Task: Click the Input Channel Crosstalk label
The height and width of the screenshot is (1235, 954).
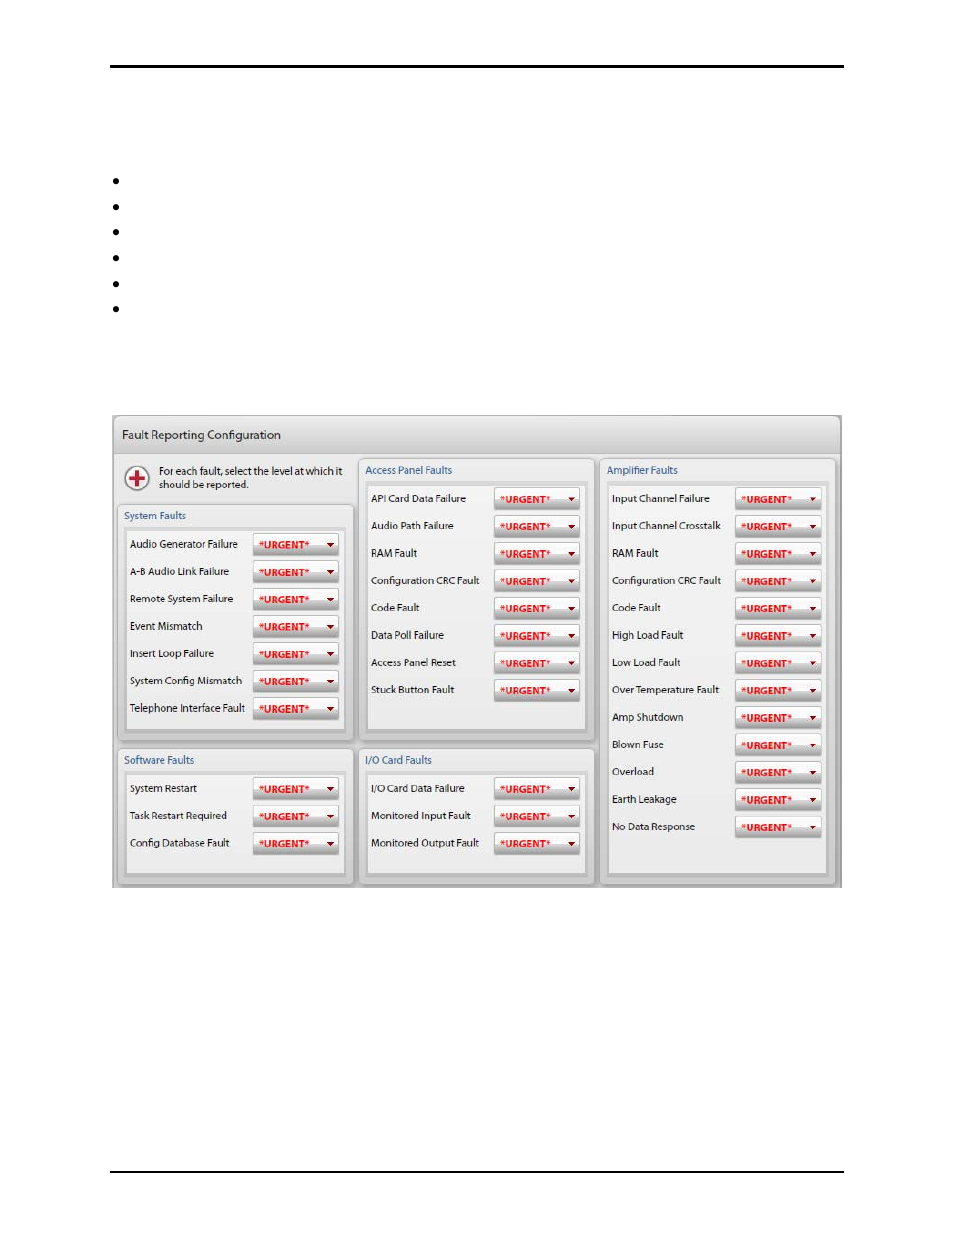Action: point(666,525)
